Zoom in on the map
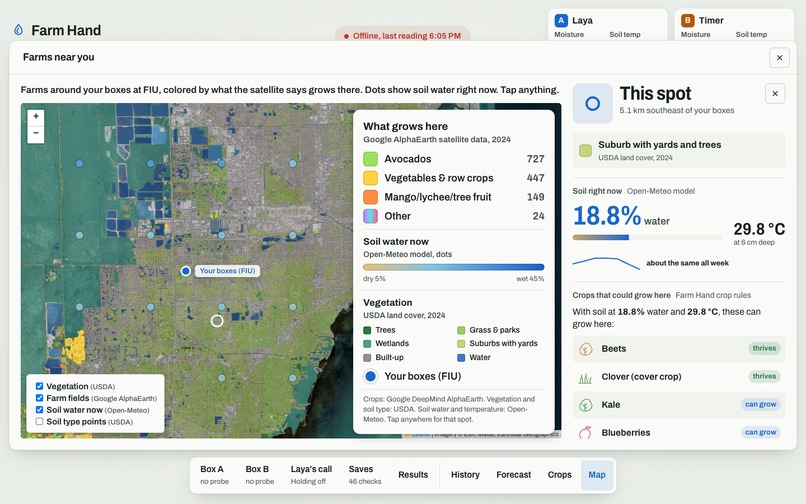This screenshot has height=504, width=806. [36, 117]
